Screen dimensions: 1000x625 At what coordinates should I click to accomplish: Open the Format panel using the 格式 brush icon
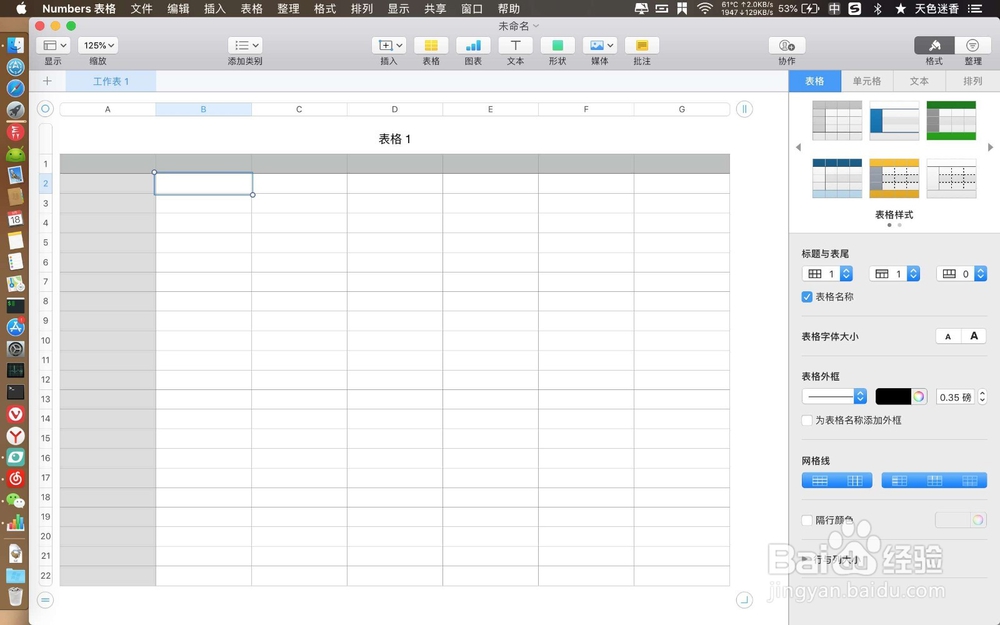(x=934, y=45)
